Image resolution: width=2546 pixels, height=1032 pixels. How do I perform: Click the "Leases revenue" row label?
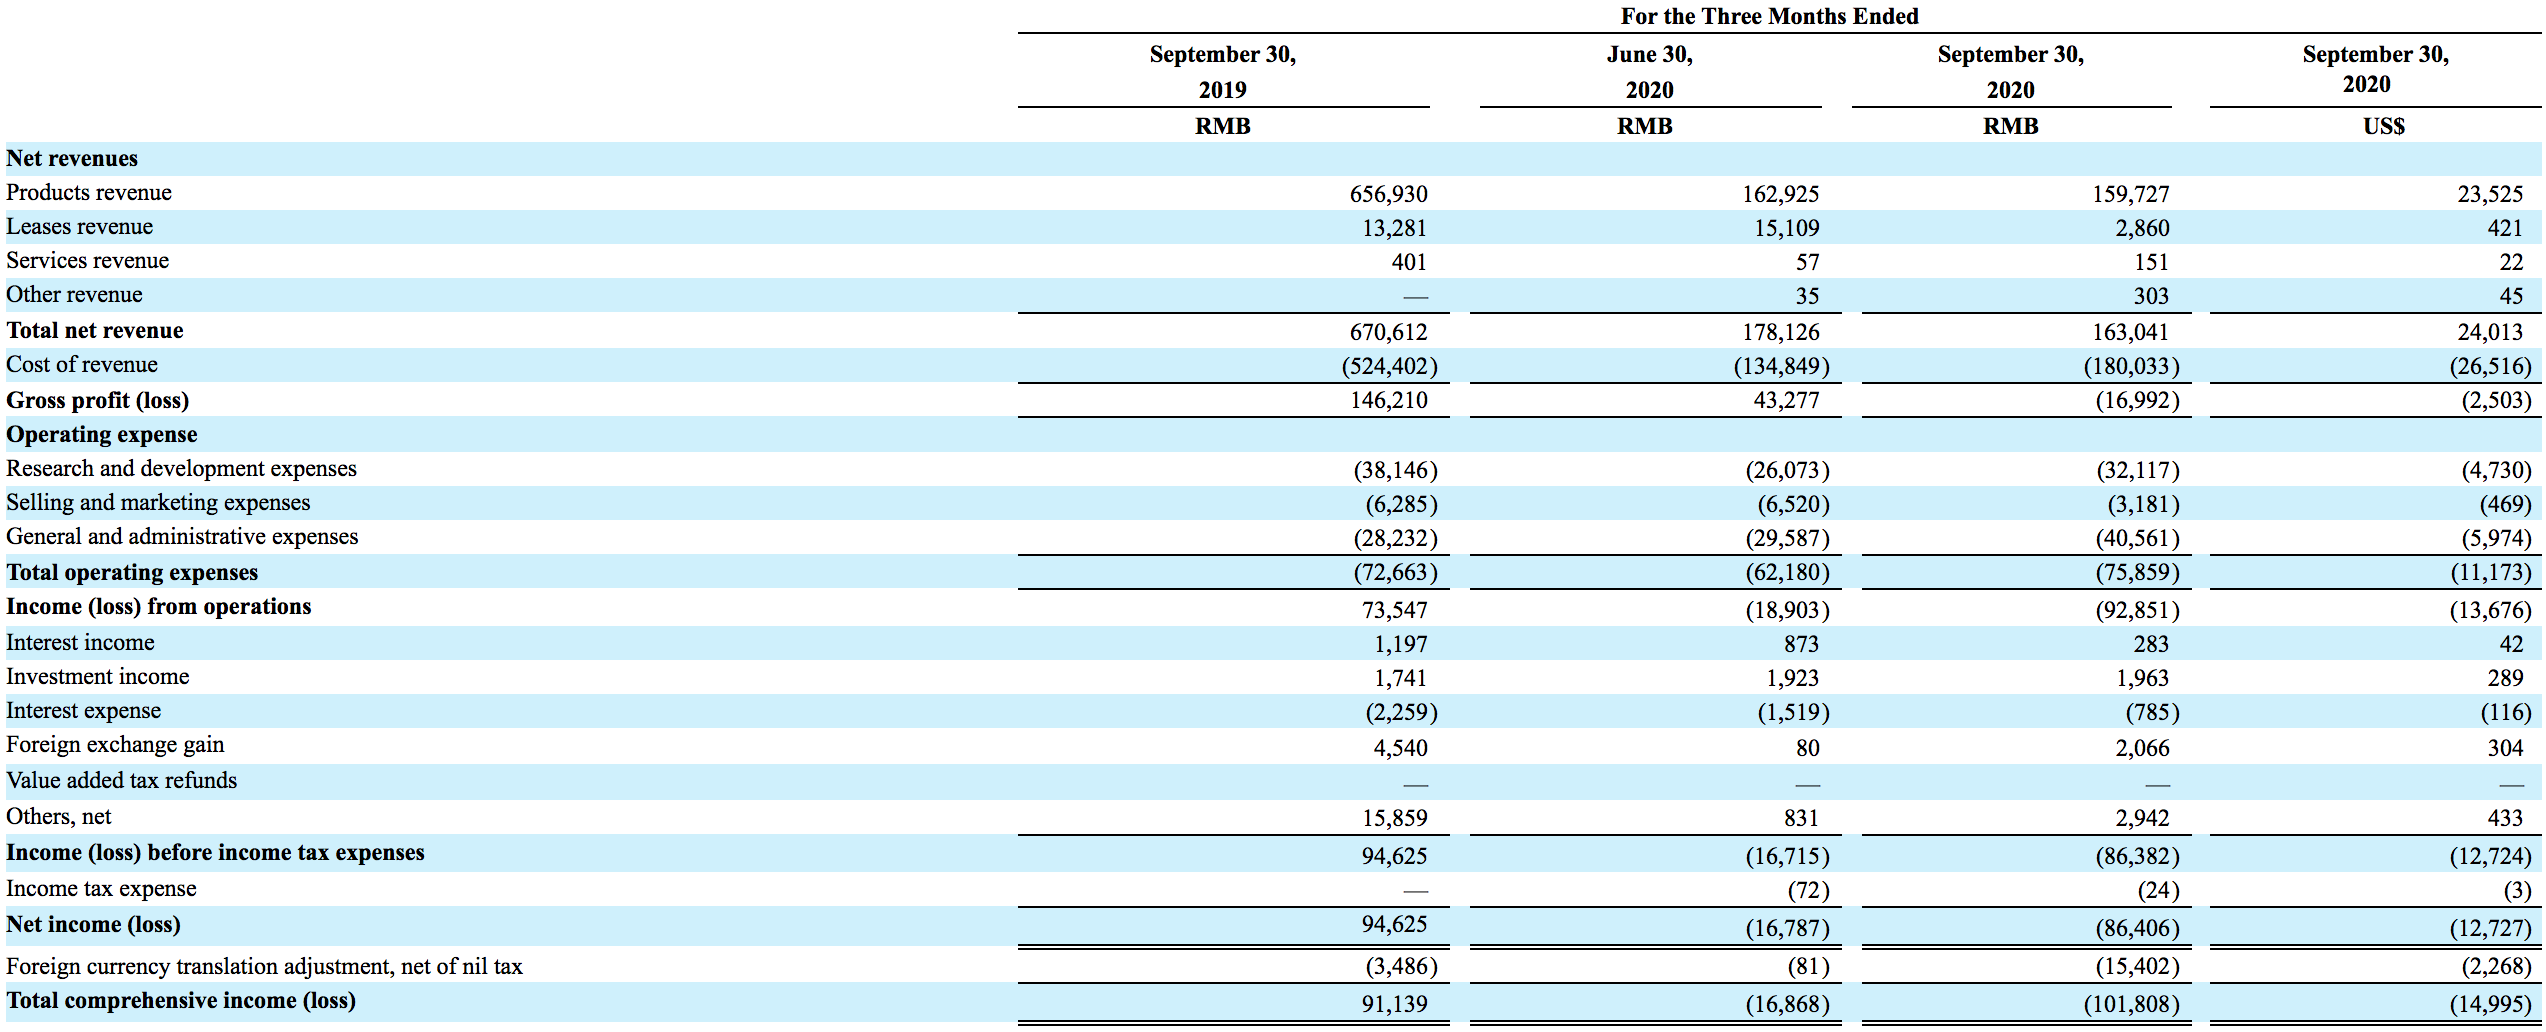tap(80, 227)
